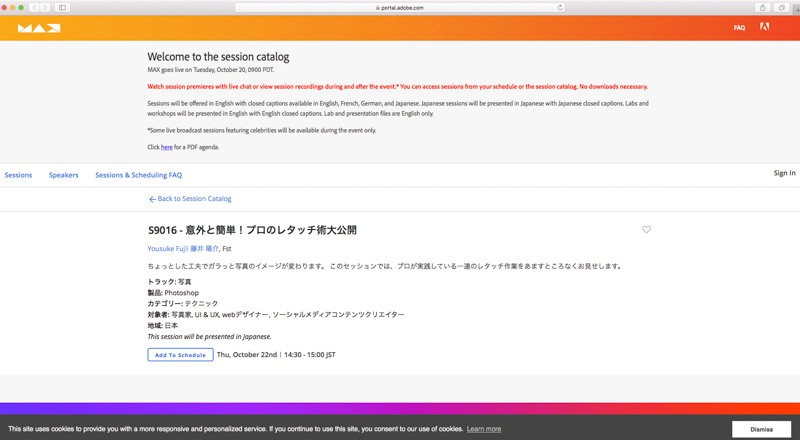The width and height of the screenshot is (800, 440).
Task: Click the Add To Schedule button
Action: point(181,355)
